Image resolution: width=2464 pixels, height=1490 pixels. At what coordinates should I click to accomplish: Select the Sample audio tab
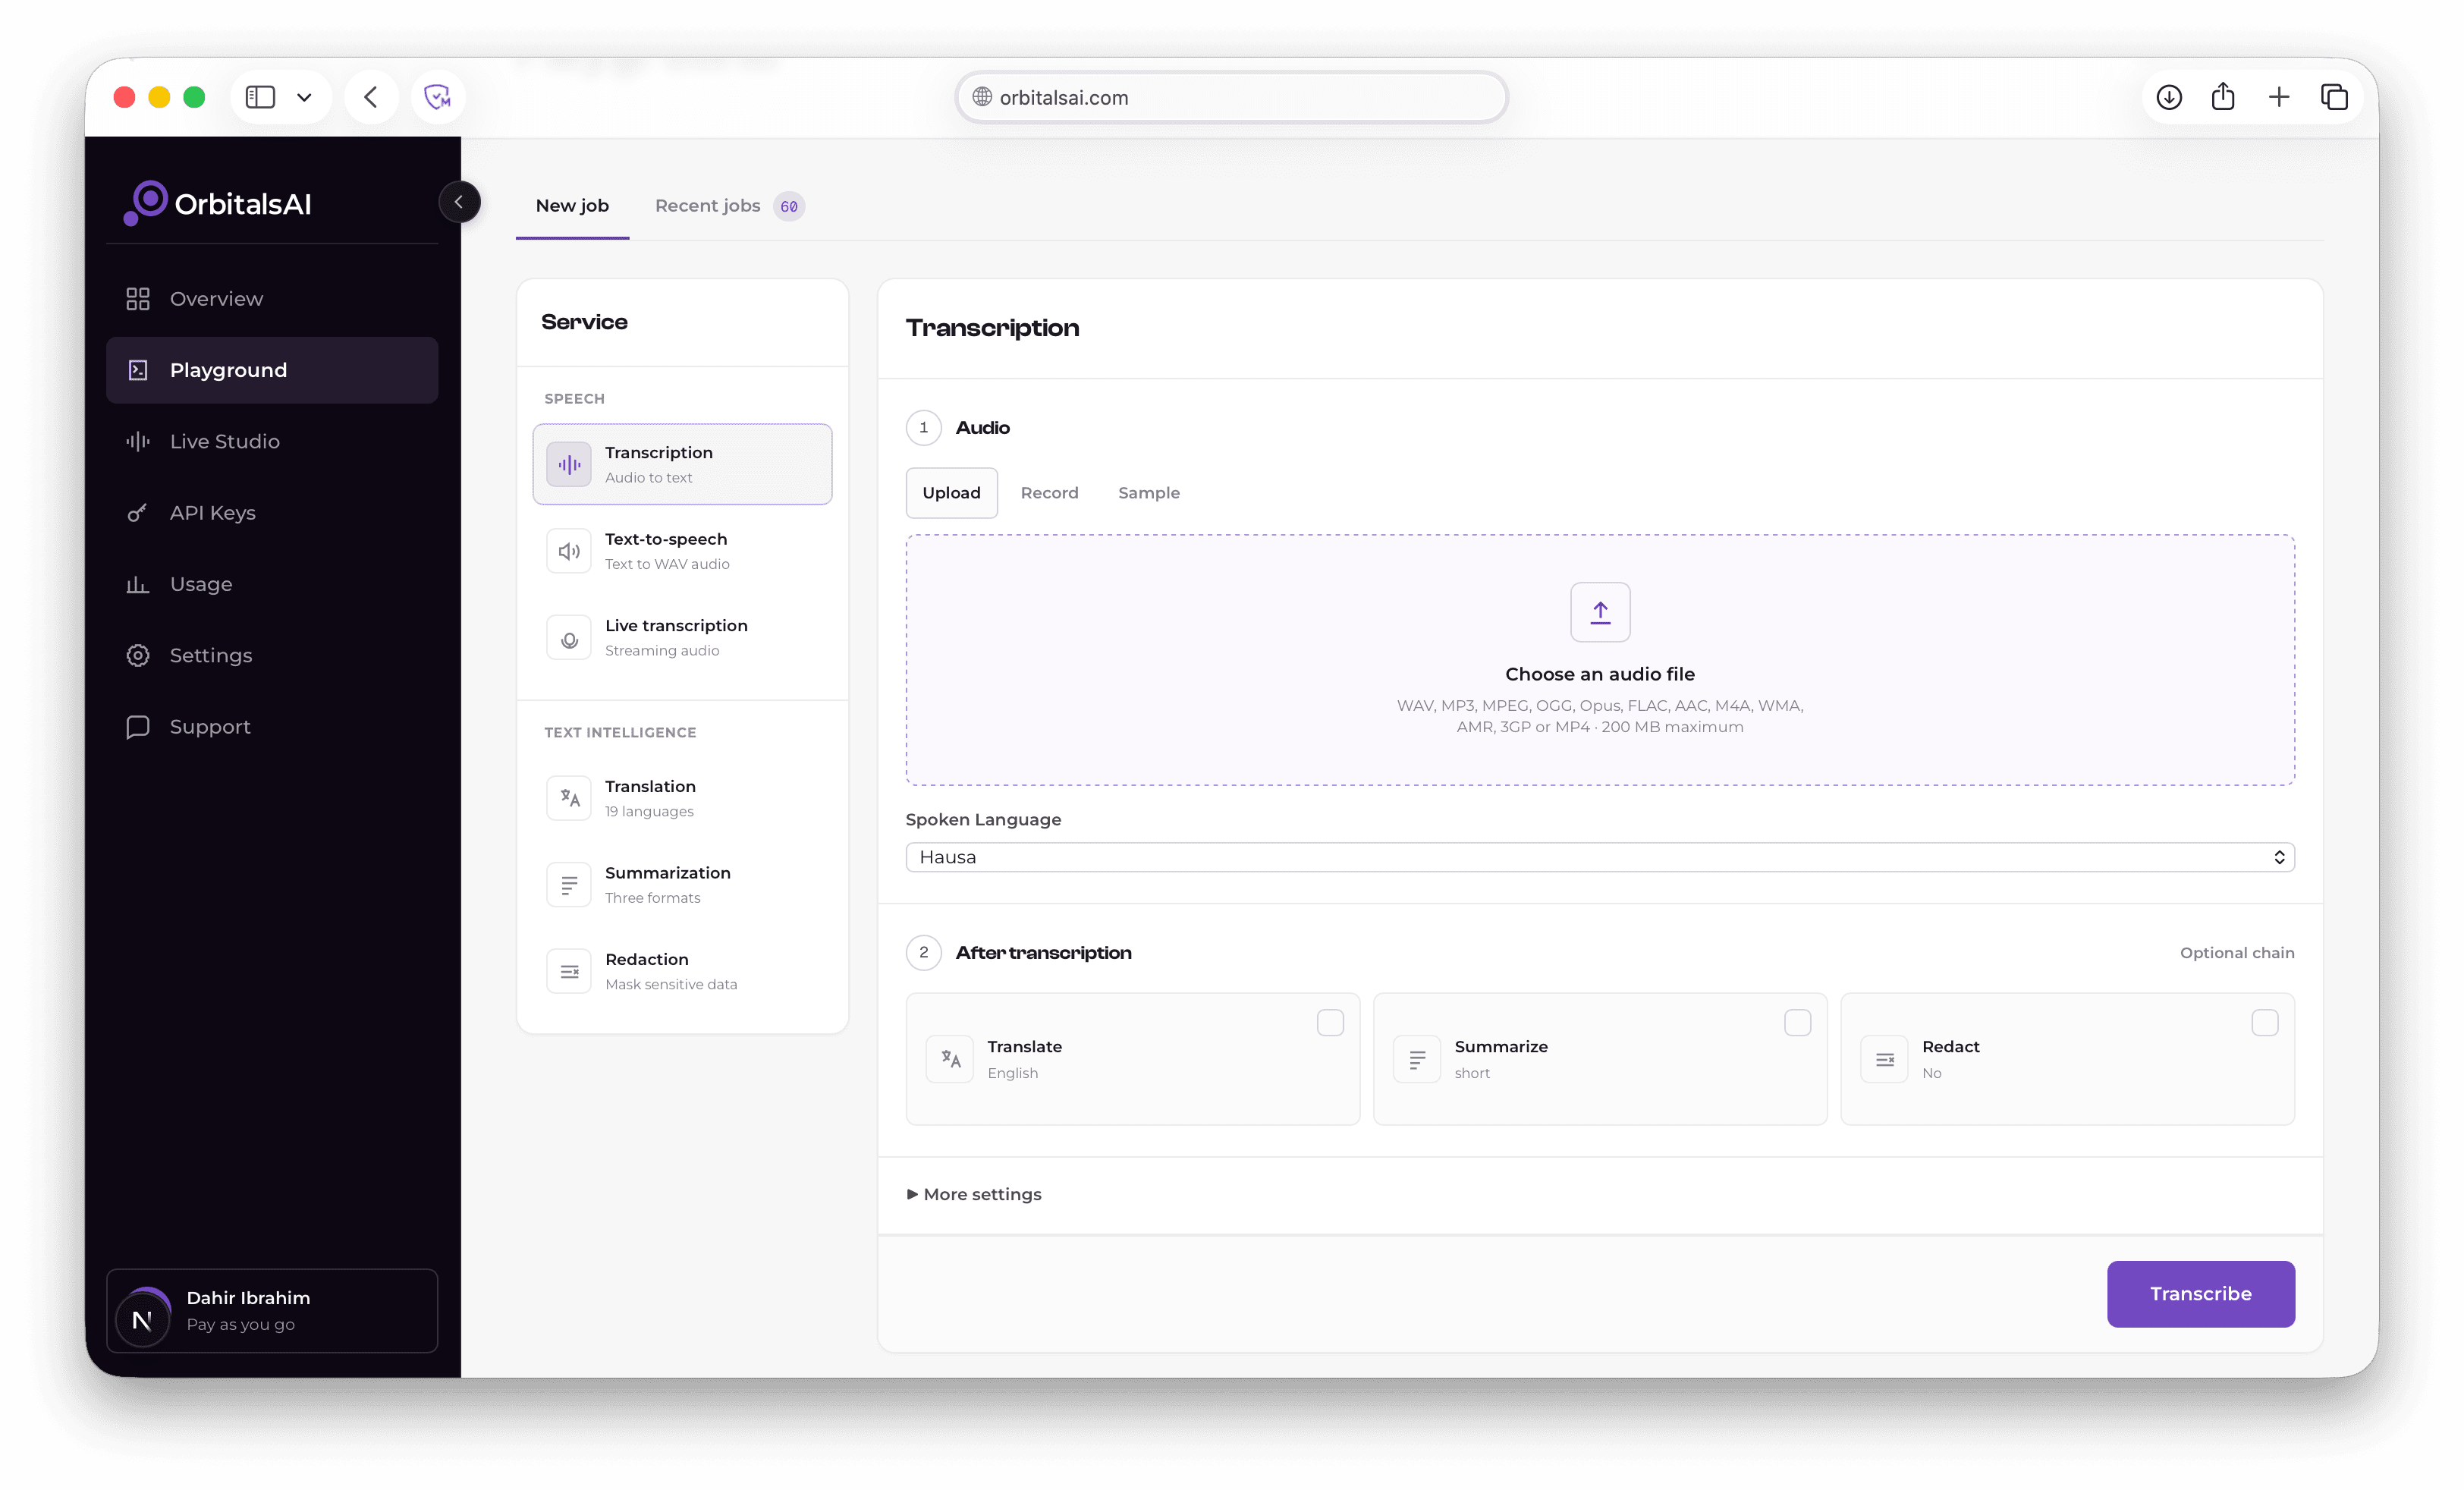pos(1149,493)
